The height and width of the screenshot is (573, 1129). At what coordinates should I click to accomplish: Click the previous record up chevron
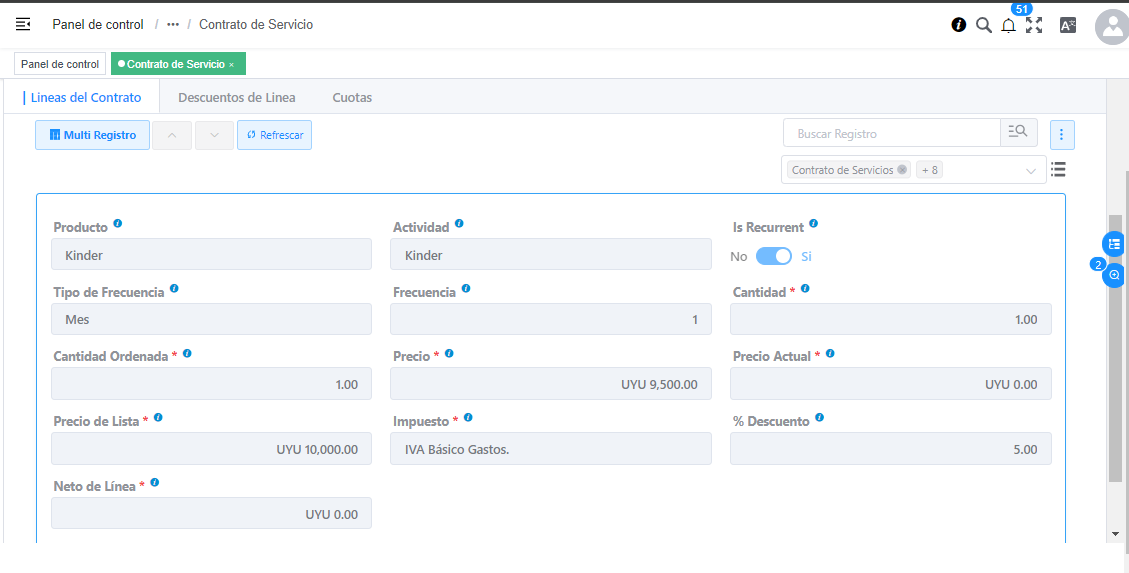(x=172, y=135)
